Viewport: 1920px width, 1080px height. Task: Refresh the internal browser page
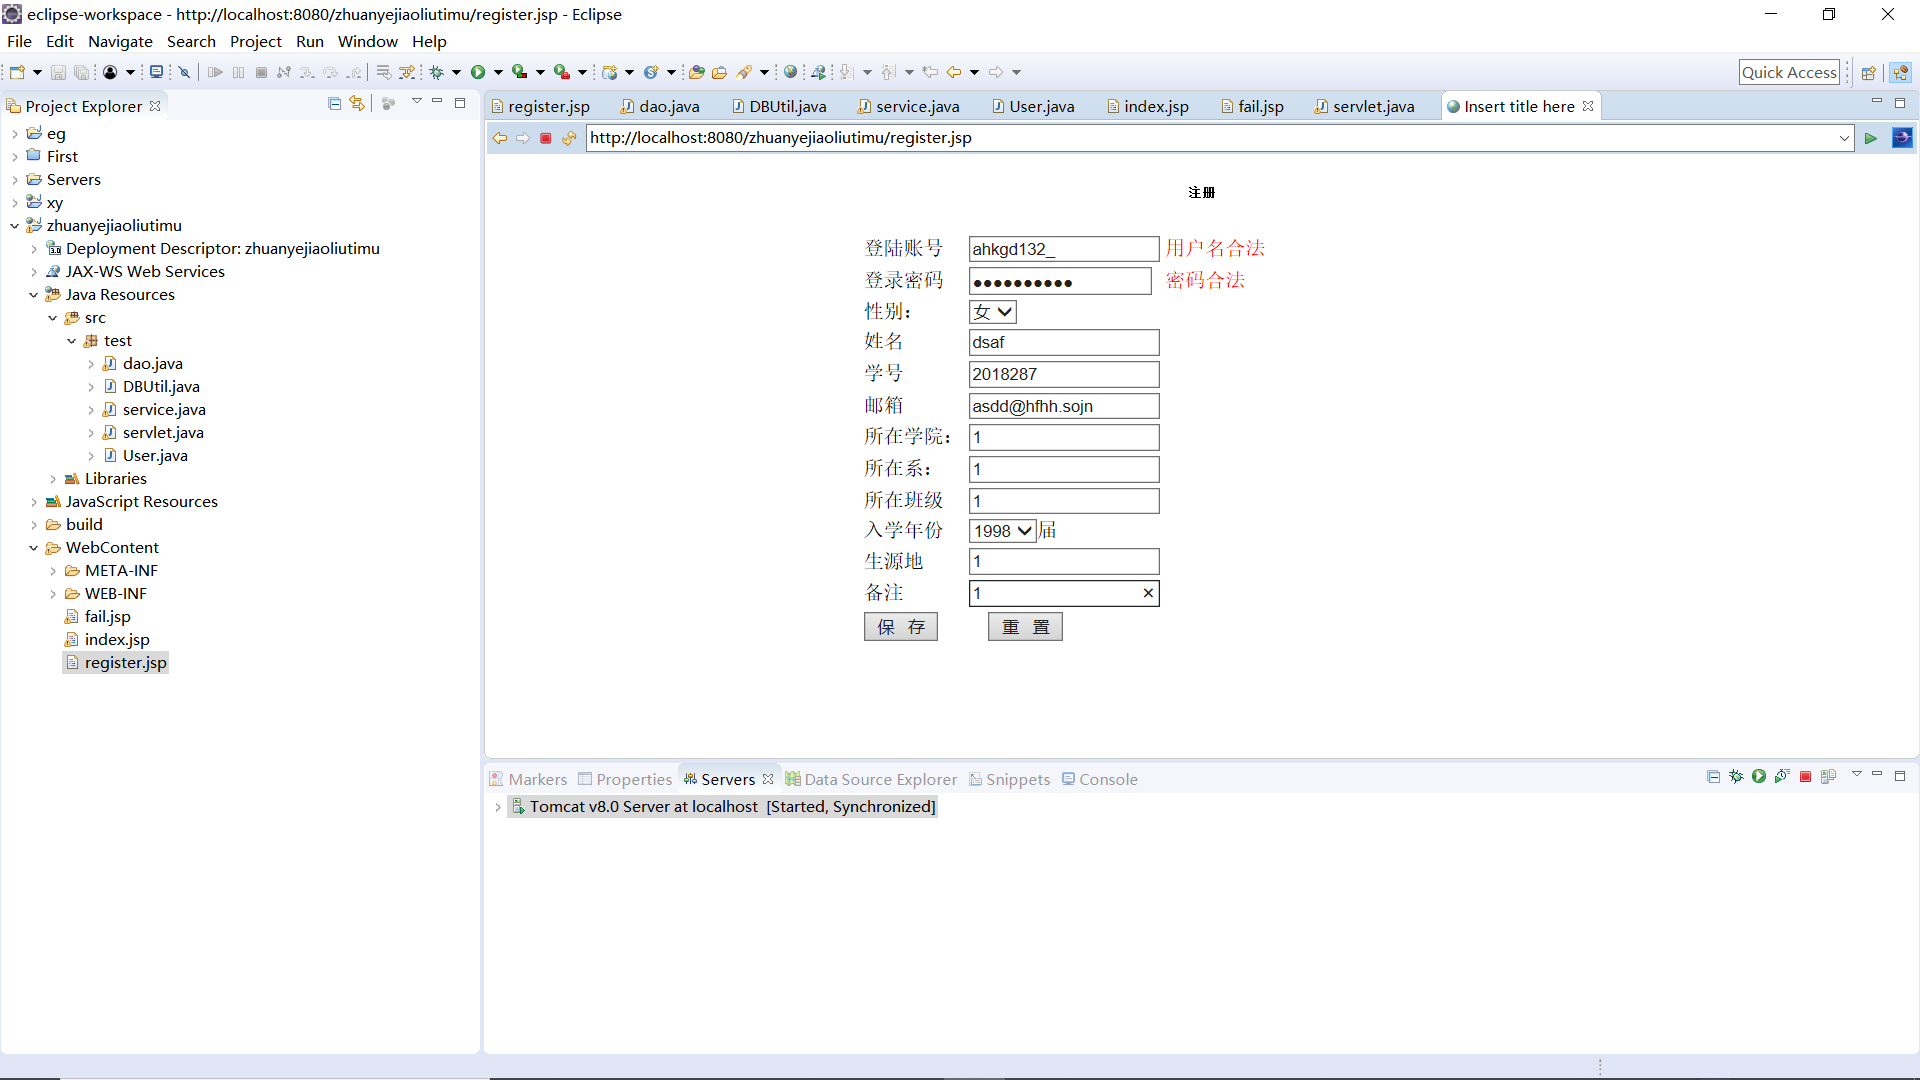569,138
